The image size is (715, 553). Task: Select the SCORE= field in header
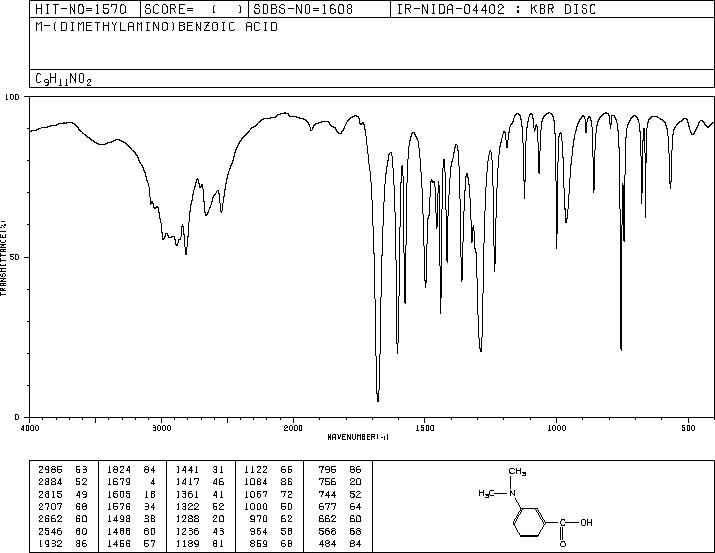[193, 9]
